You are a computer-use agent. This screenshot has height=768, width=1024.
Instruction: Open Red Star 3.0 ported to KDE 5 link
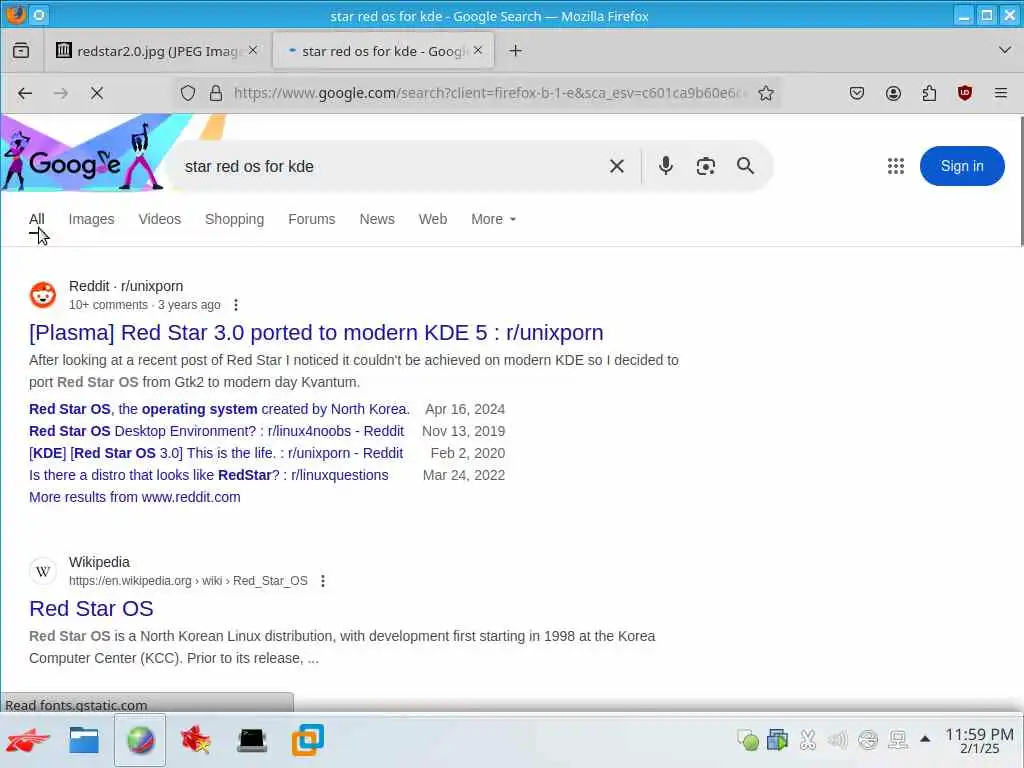(316, 332)
